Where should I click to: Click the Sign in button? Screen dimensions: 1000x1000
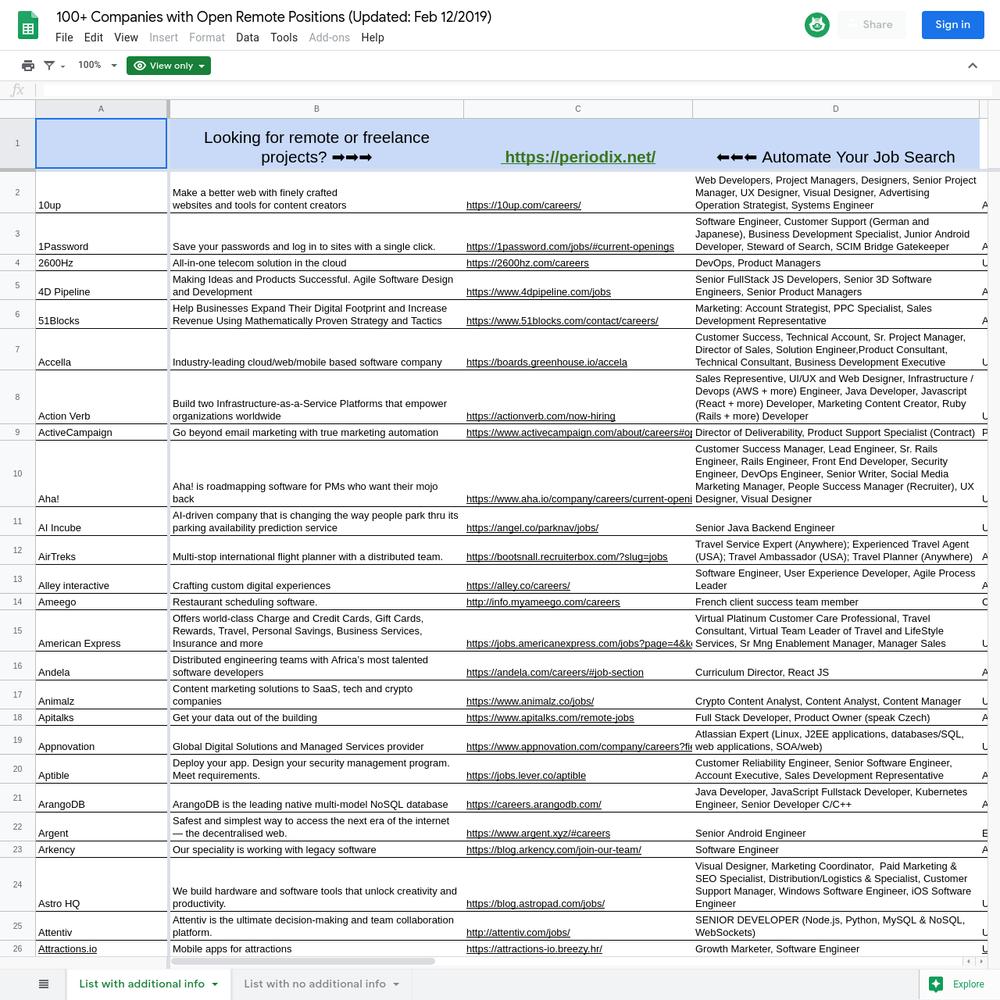(952, 25)
